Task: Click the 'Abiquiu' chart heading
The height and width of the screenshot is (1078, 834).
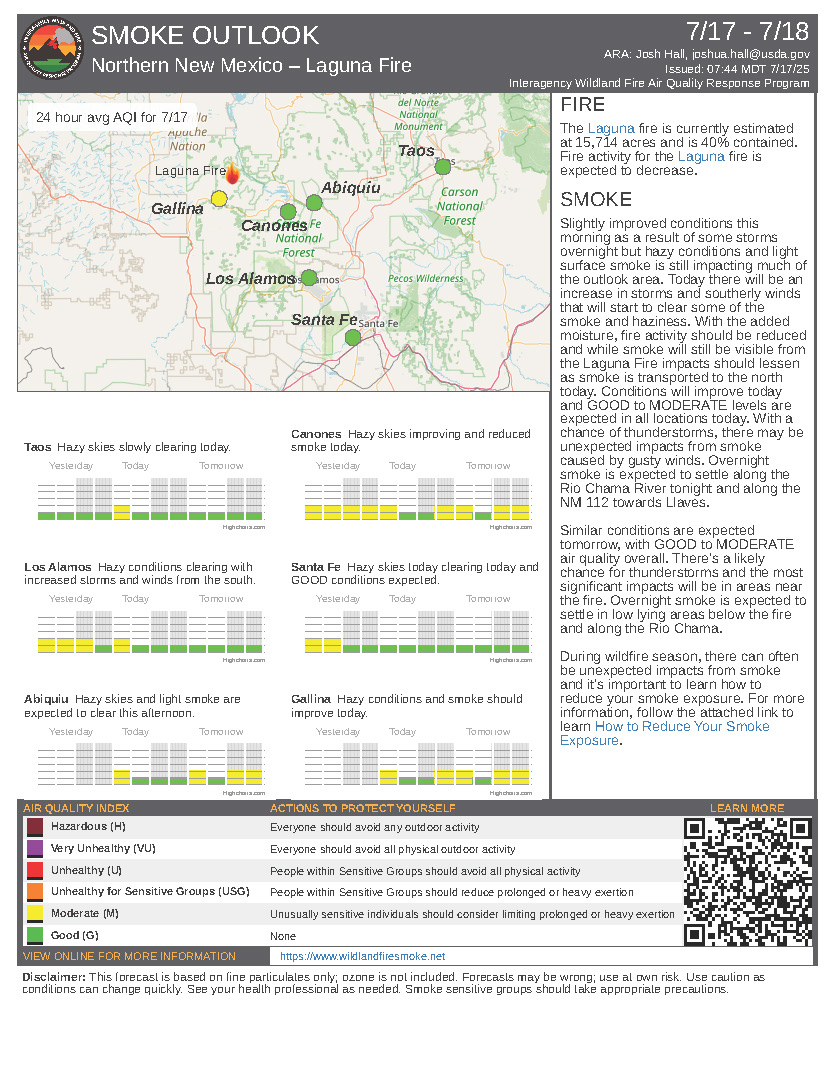Action: pyautogui.click(x=46, y=699)
